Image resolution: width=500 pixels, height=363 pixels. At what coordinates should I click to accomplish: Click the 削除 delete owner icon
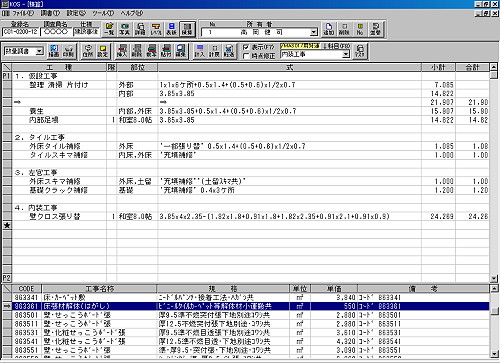coord(344,29)
